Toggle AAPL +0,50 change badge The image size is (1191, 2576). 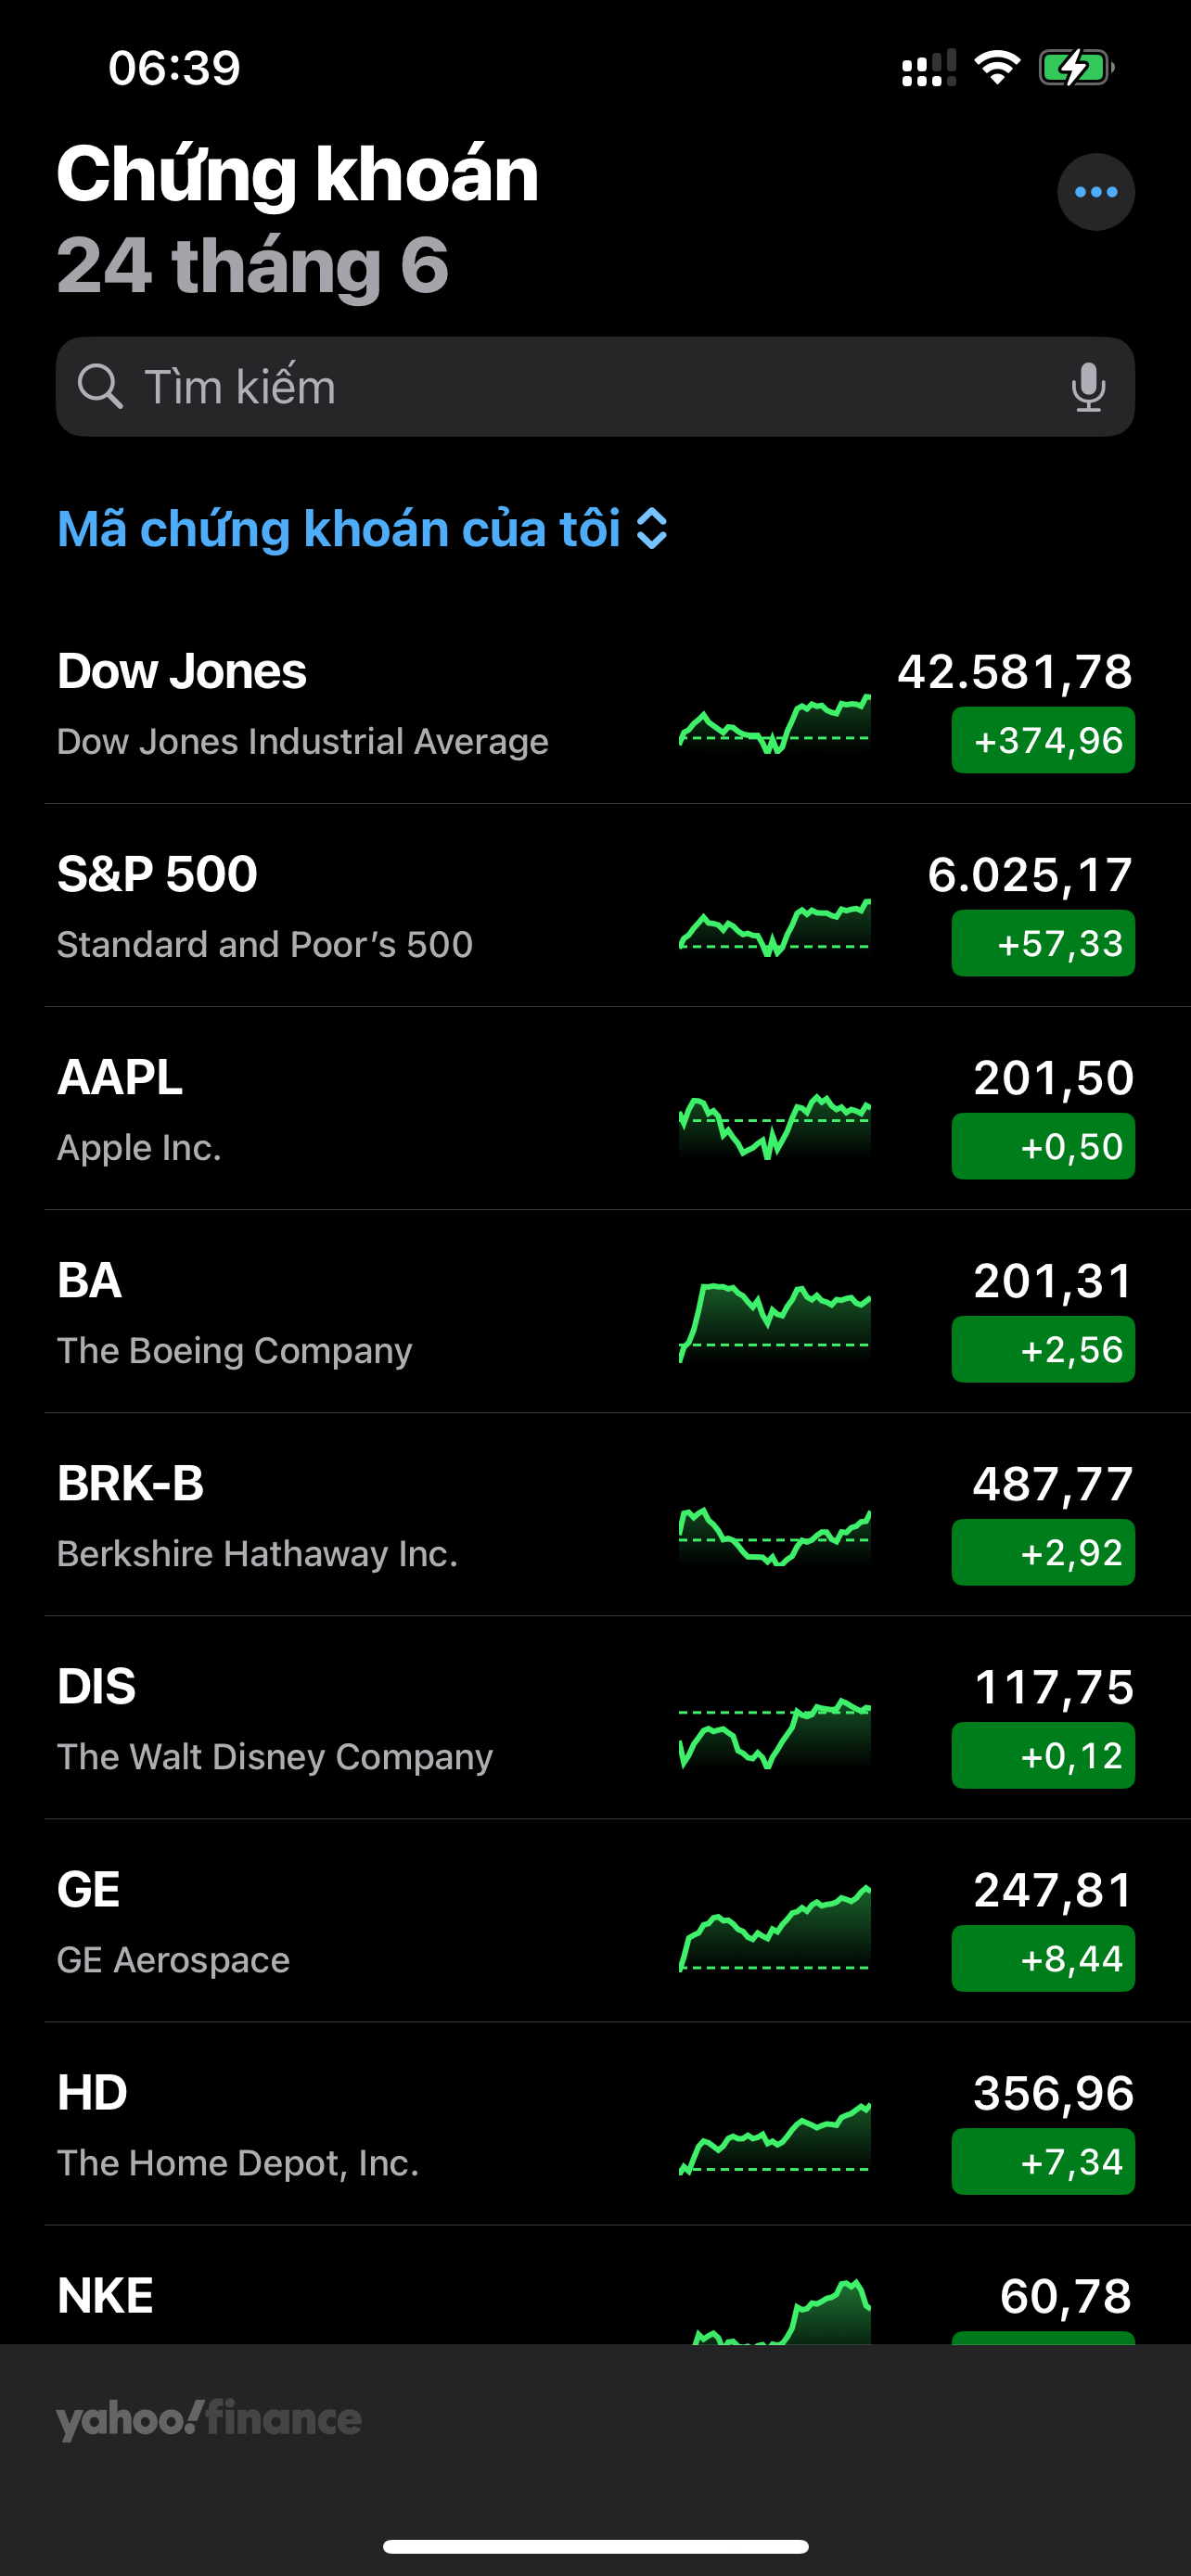click(1042, 1146)
